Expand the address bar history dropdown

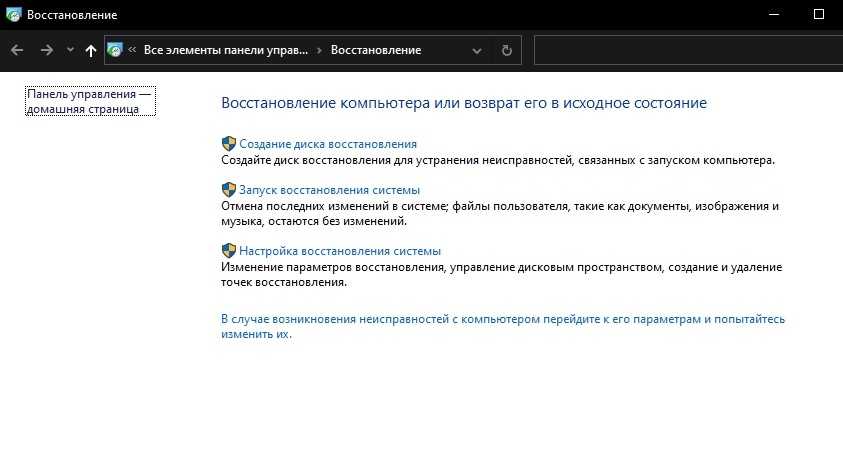[x=477, y=50]
